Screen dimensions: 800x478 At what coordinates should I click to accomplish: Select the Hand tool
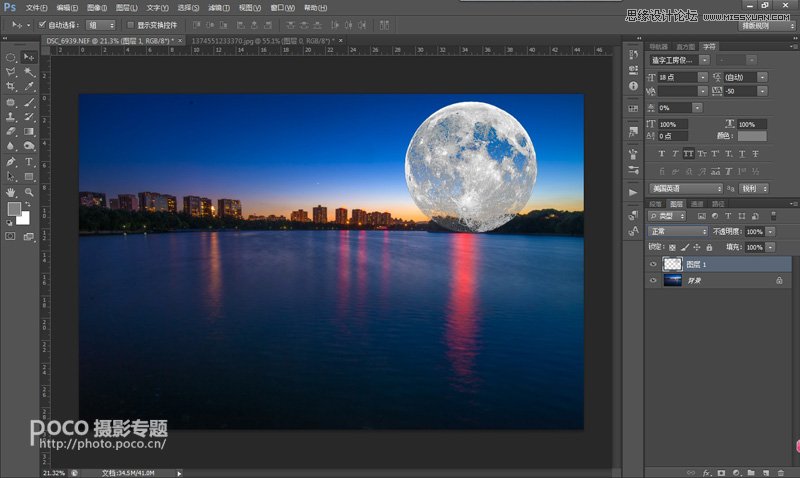[x=11, y=192]
